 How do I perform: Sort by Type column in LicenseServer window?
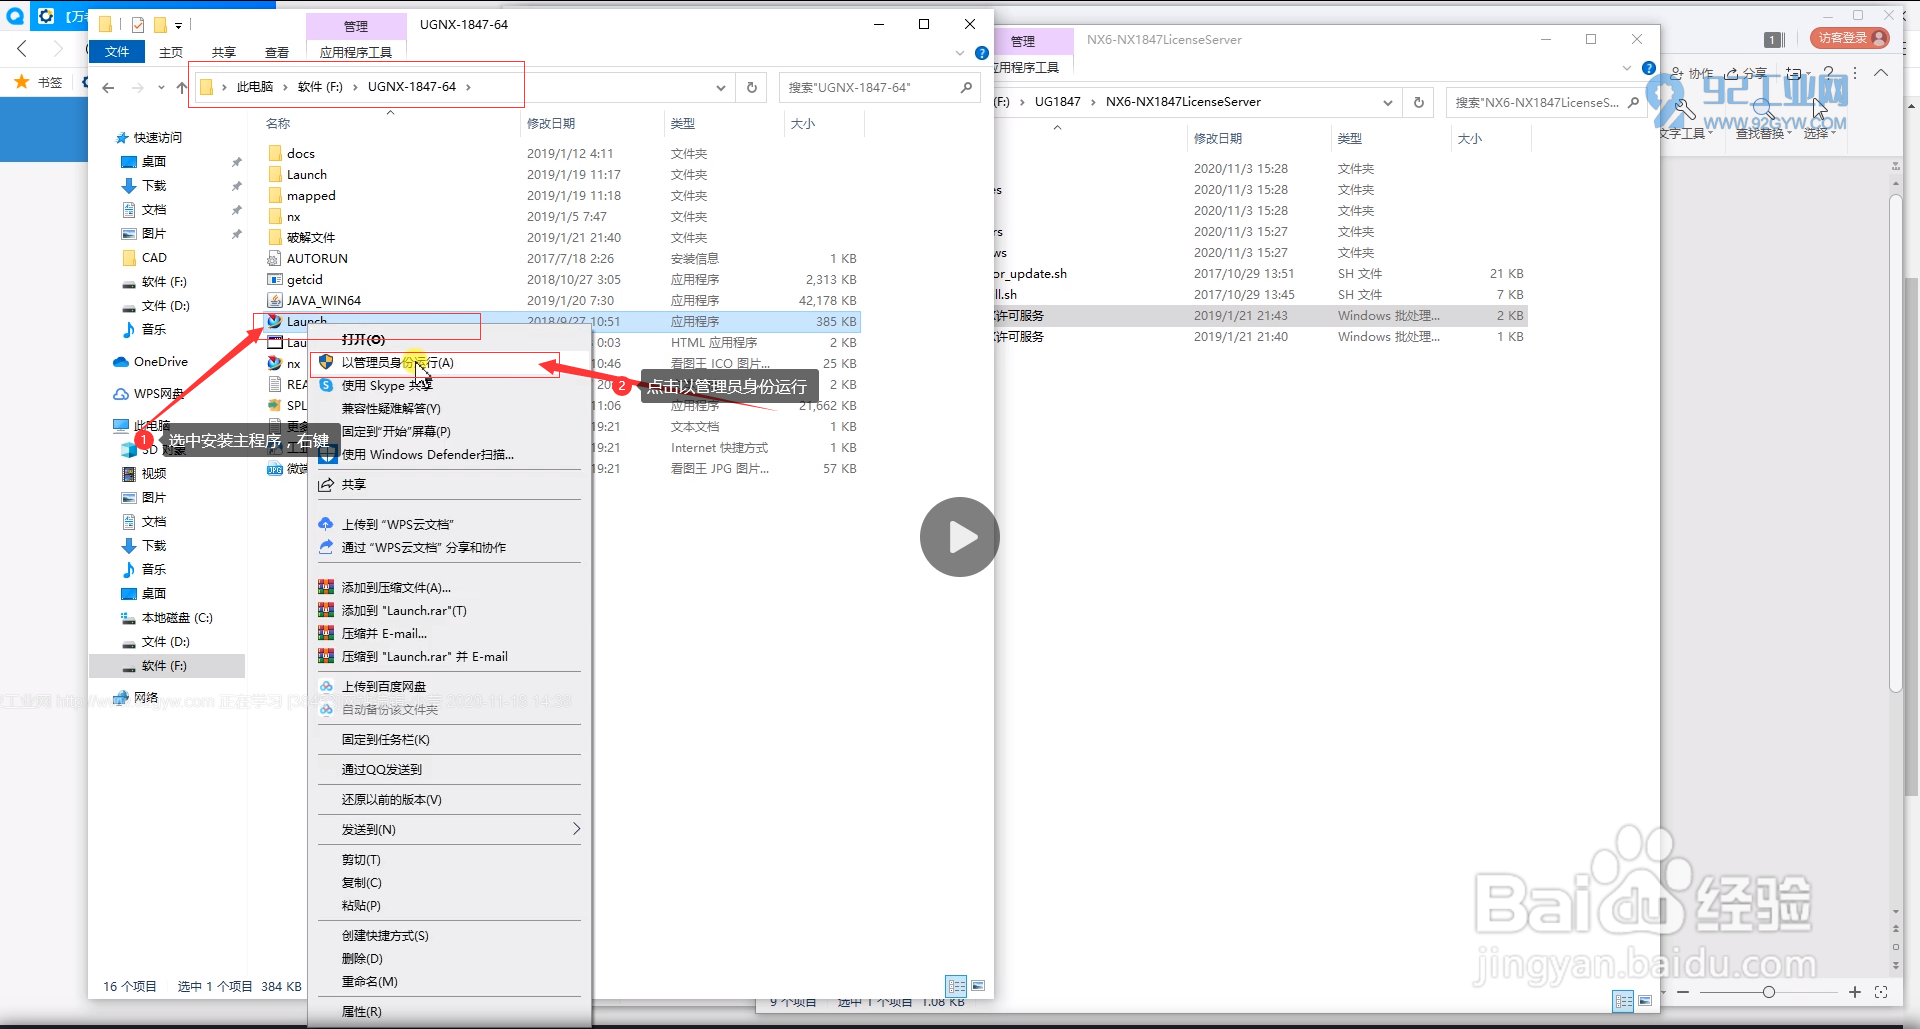1349,138
